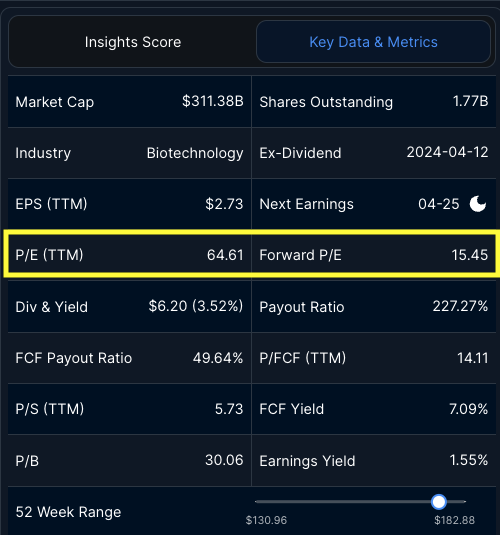Click the Earnings Yield label
The width and height of the screenshot is (500, 535).
coord(307,461)
